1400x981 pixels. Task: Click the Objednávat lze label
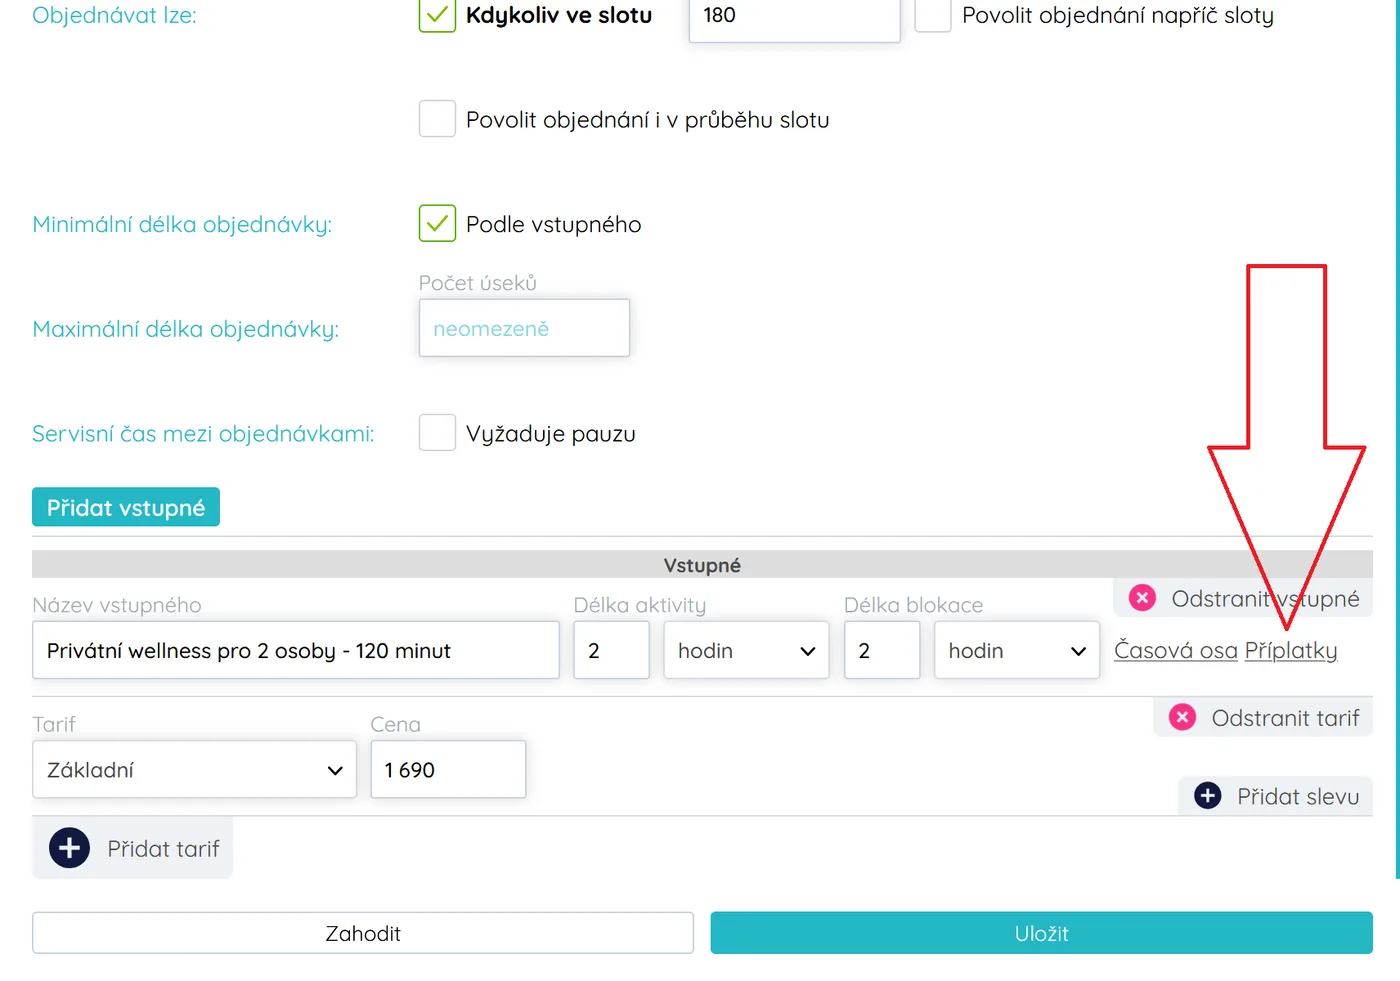point(114,15)
